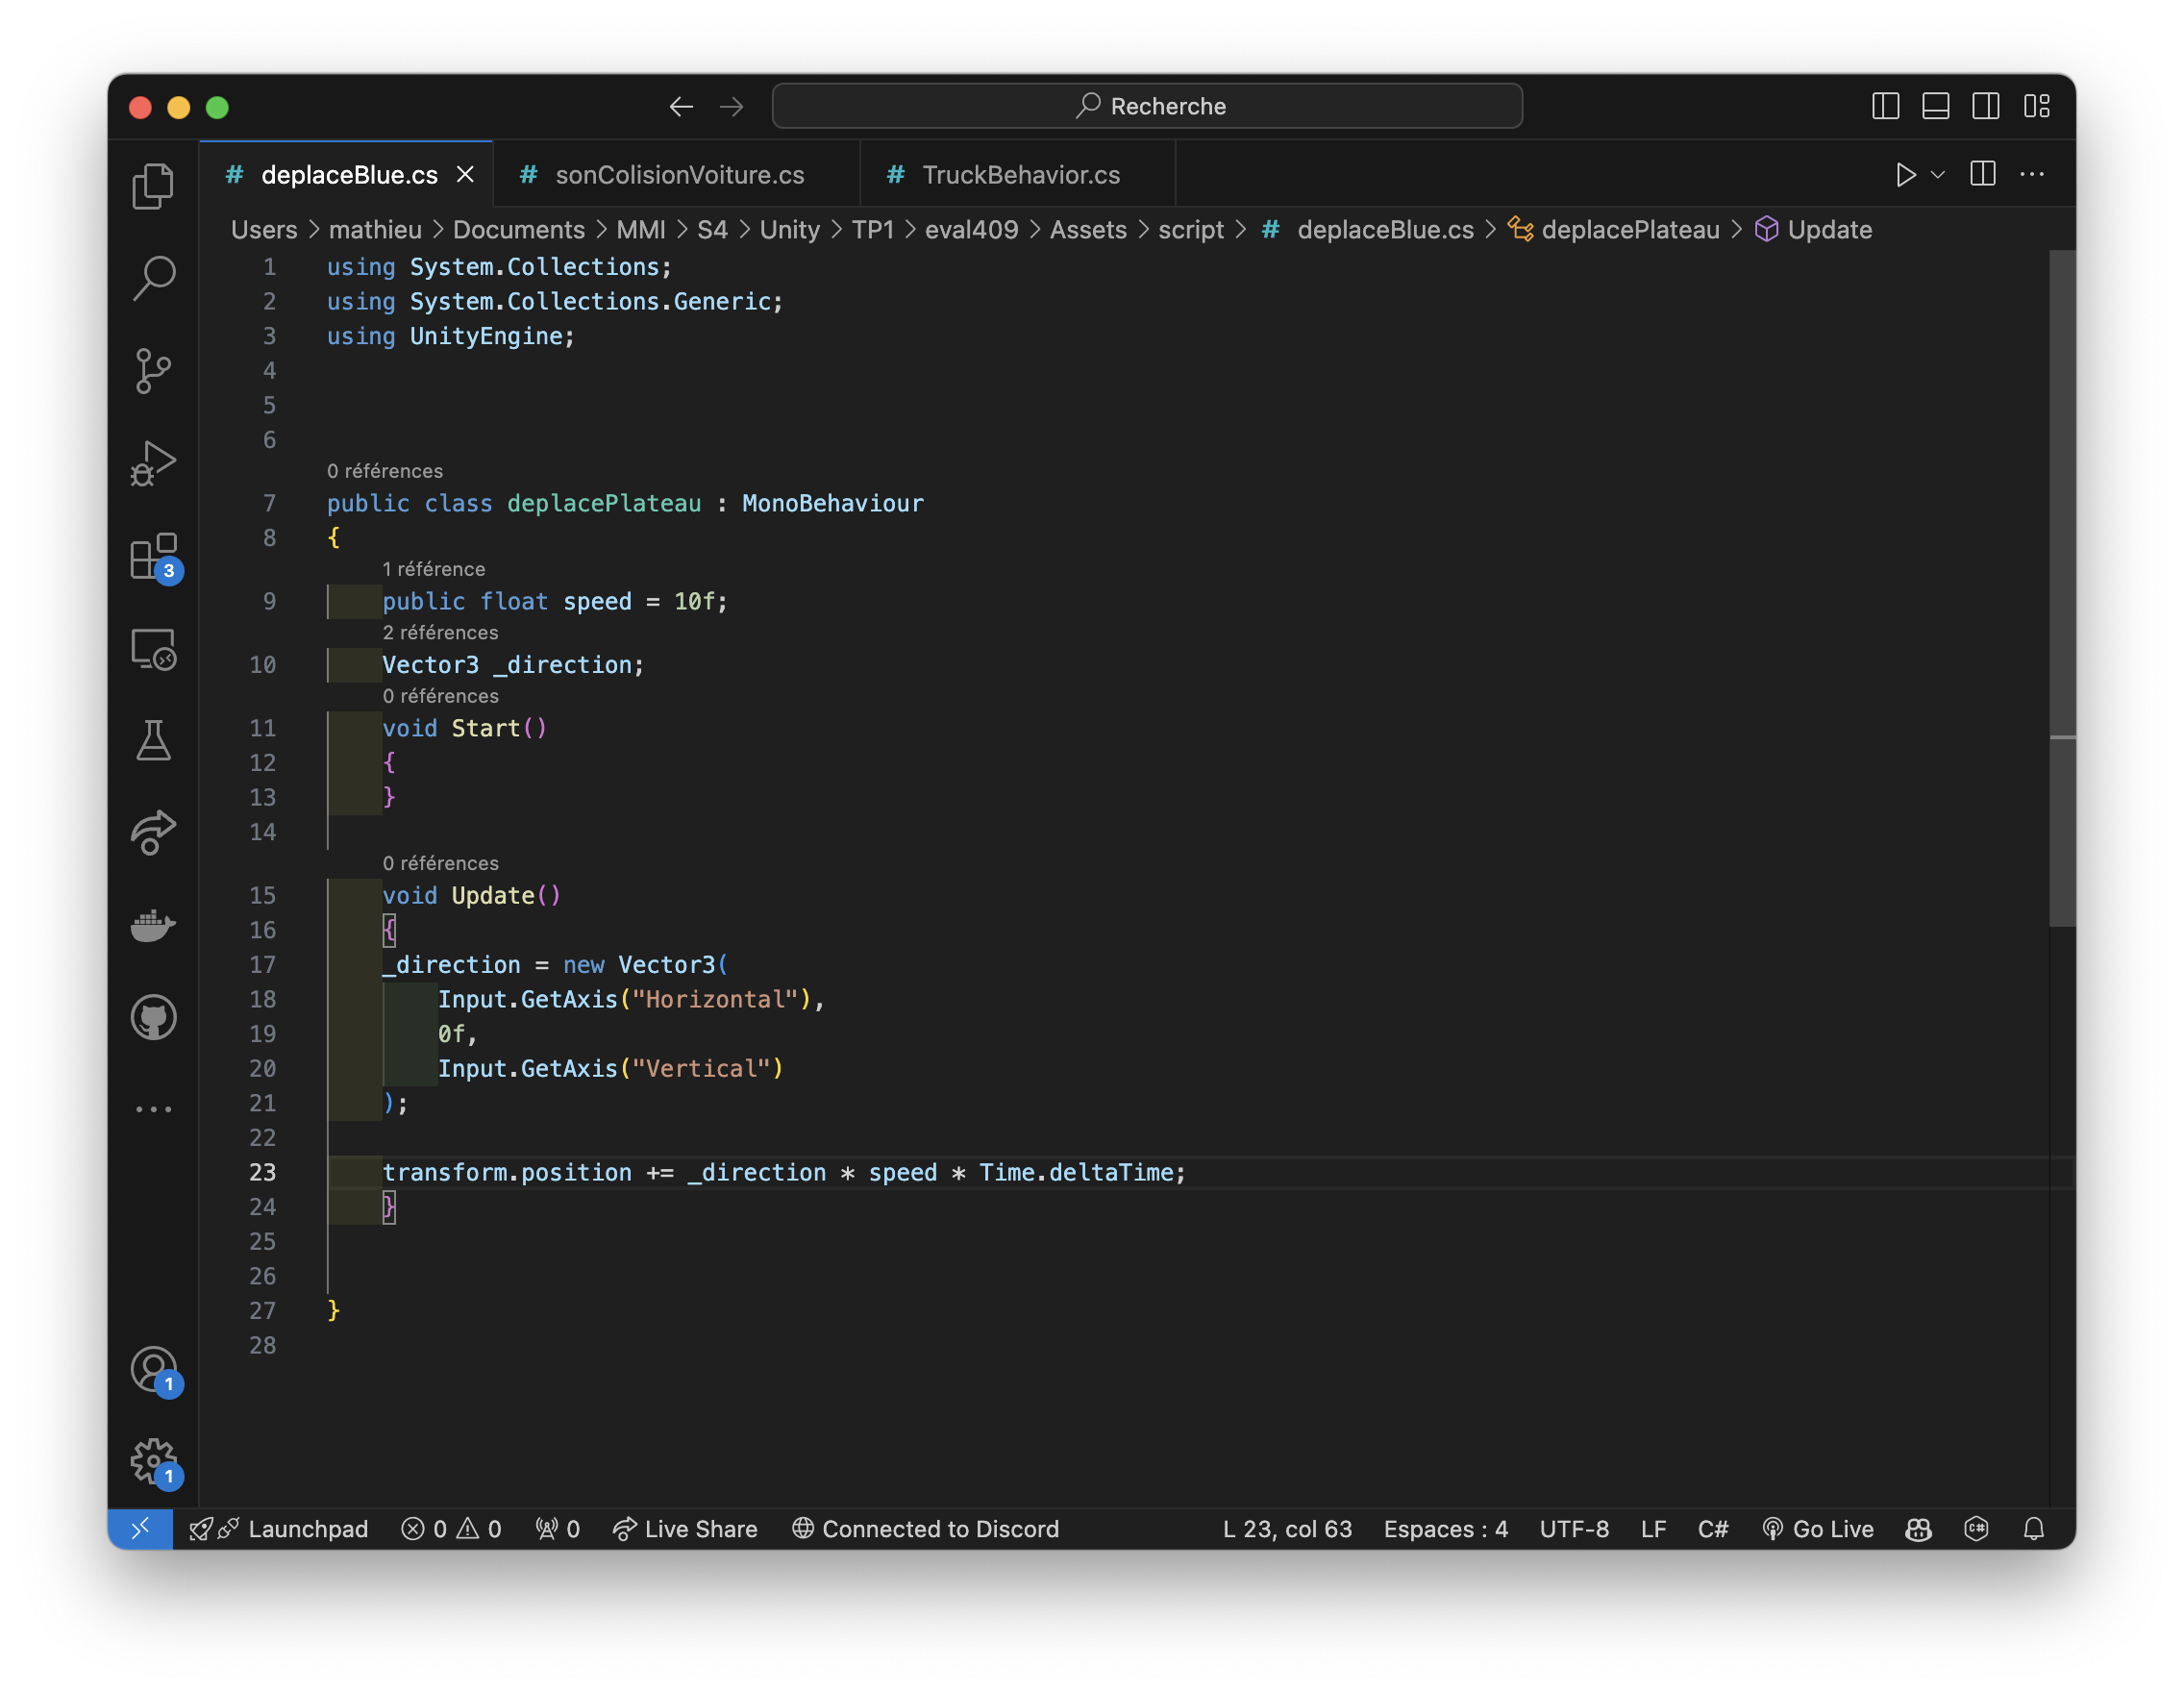Click Go Live in status bar
Screen dimensions: 2184x1692
pos(1818,1529)
